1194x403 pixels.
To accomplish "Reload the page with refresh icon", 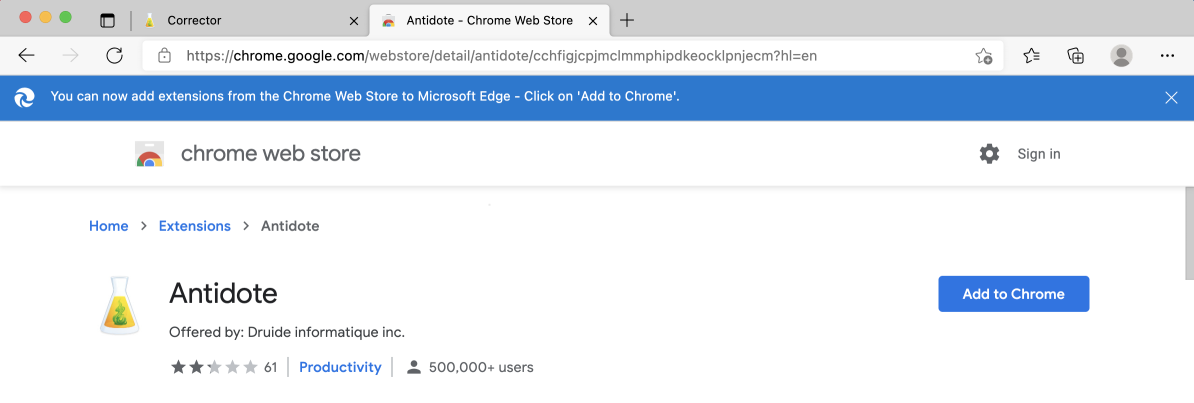I will click(114, 56).
